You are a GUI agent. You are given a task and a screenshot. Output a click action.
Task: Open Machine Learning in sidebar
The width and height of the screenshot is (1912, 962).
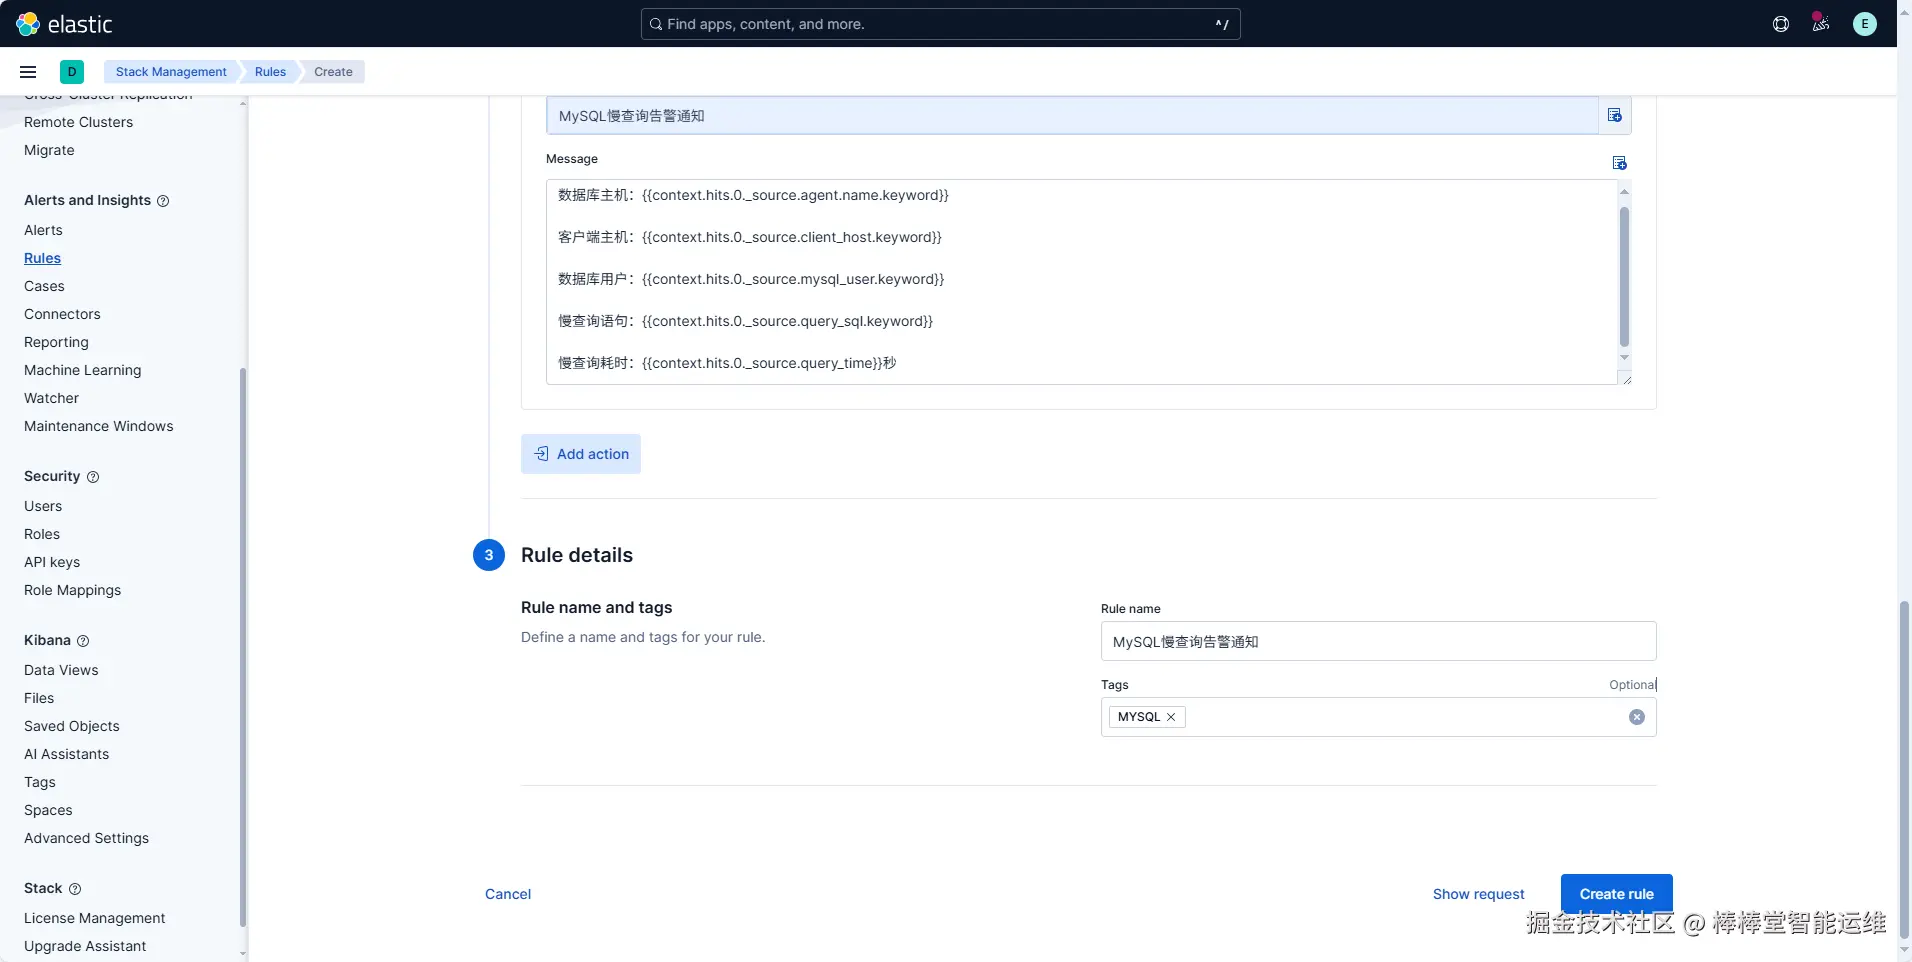(82, 370)
